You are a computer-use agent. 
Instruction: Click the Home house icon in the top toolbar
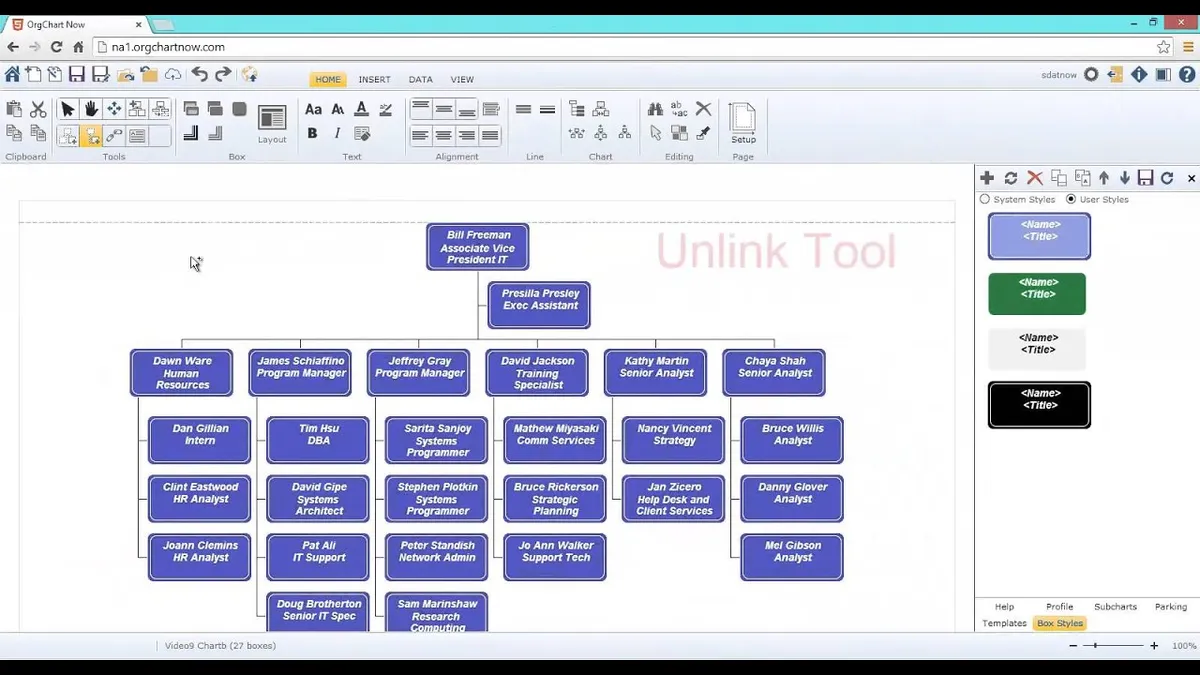12,74
